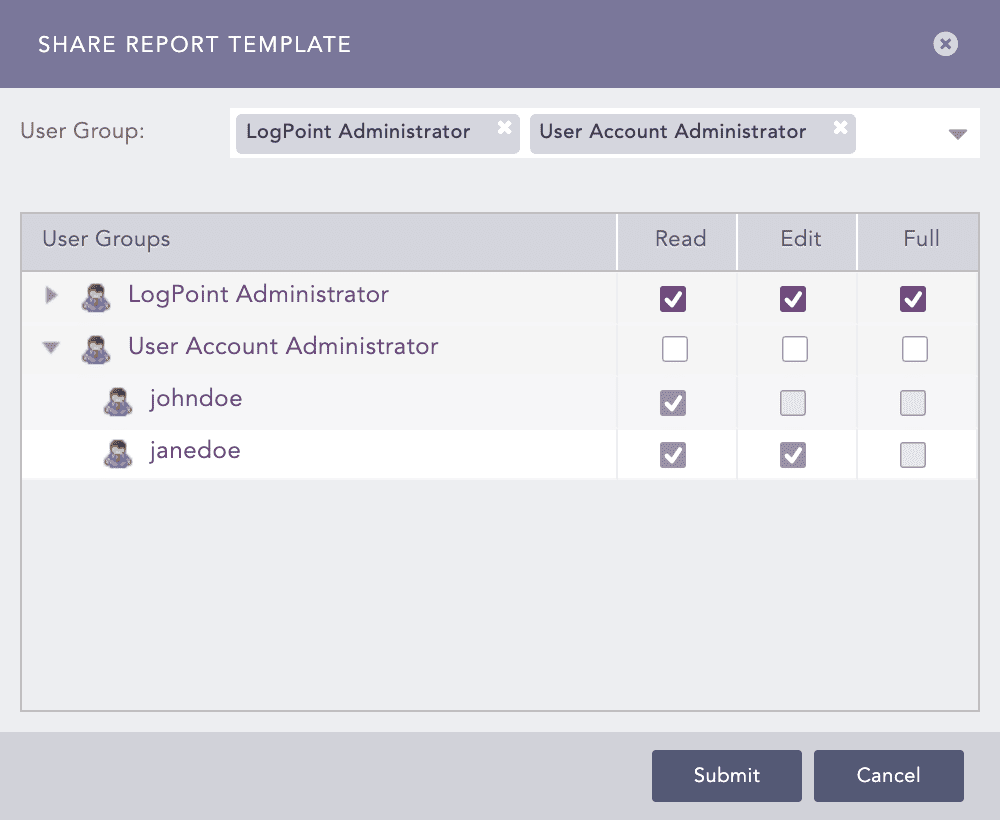Open the User Group dropdown
The image size is (1000, 820).
957,132
